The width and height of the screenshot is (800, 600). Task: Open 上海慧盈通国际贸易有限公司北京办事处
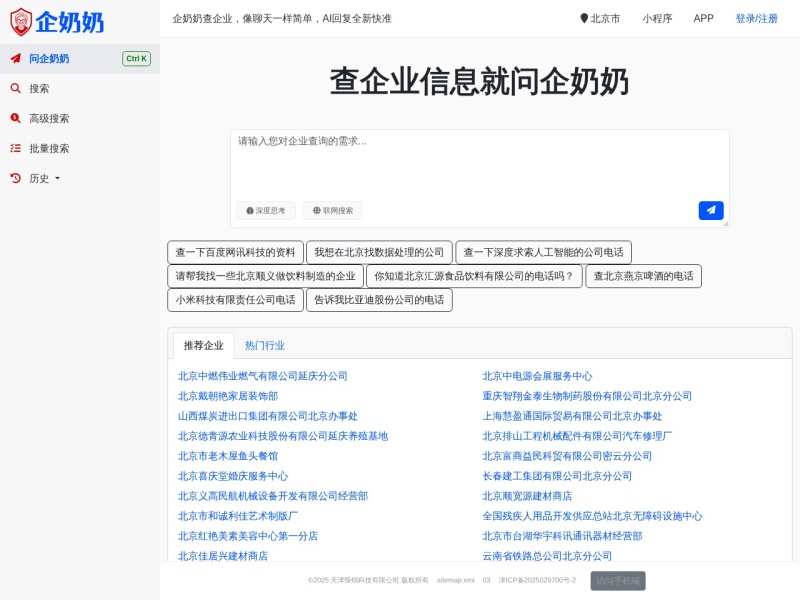[x=572, y=416]
